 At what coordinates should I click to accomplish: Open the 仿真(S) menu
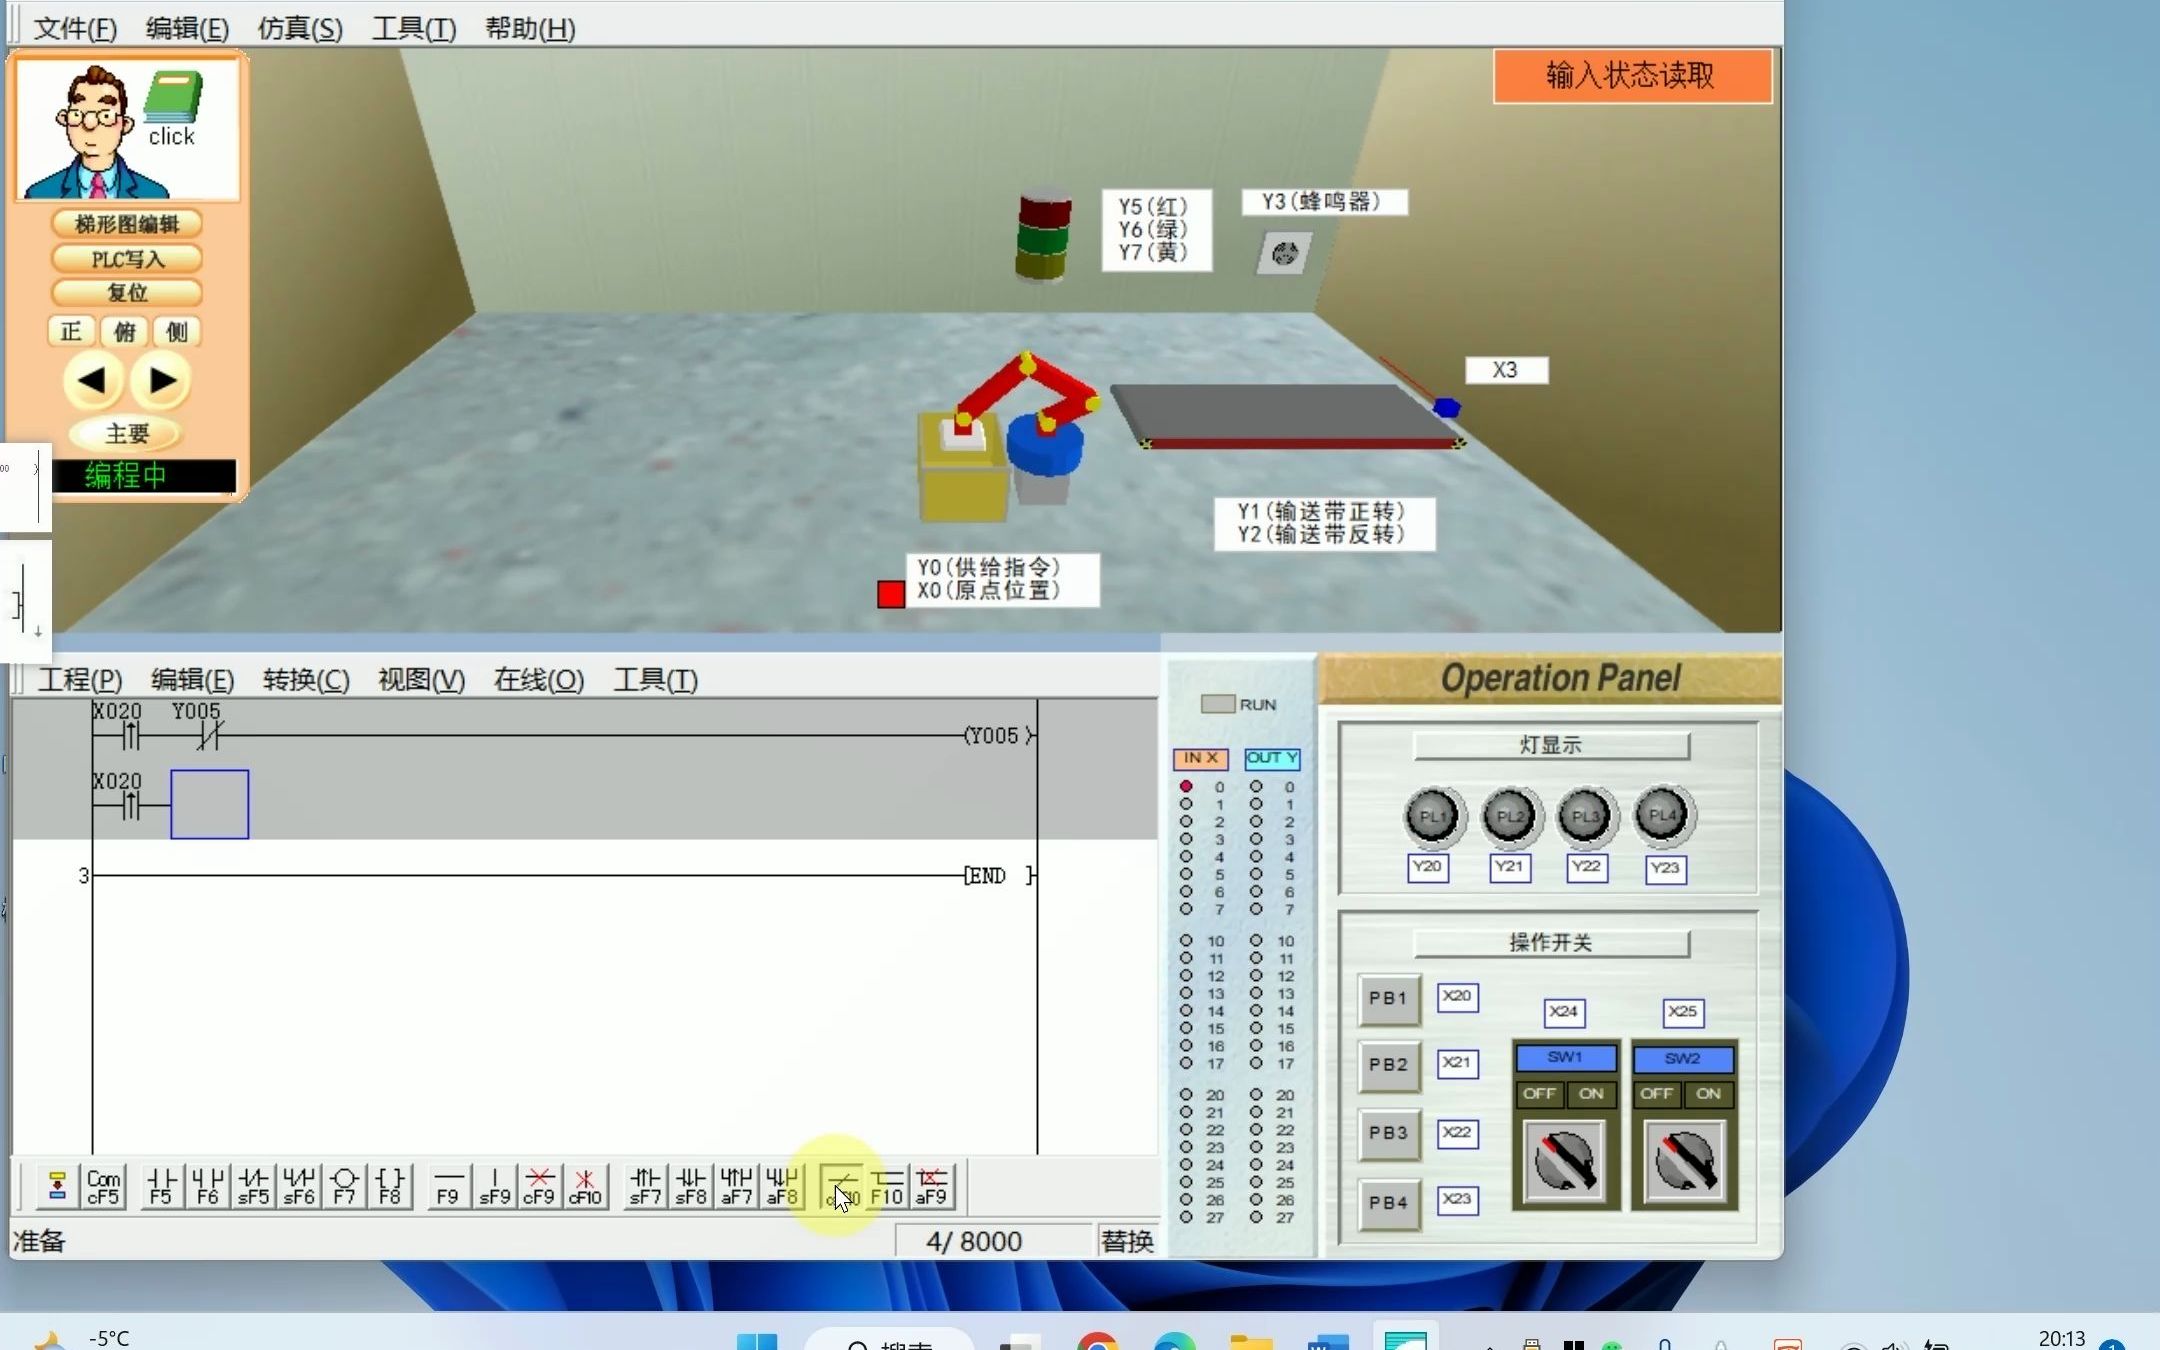click(300, 28)
